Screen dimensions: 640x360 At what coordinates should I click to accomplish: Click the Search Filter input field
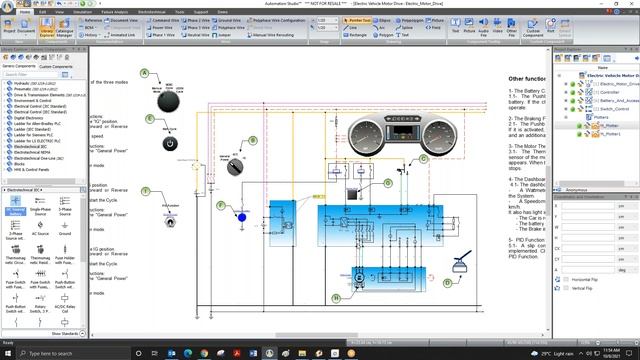(x=32, y=75)
